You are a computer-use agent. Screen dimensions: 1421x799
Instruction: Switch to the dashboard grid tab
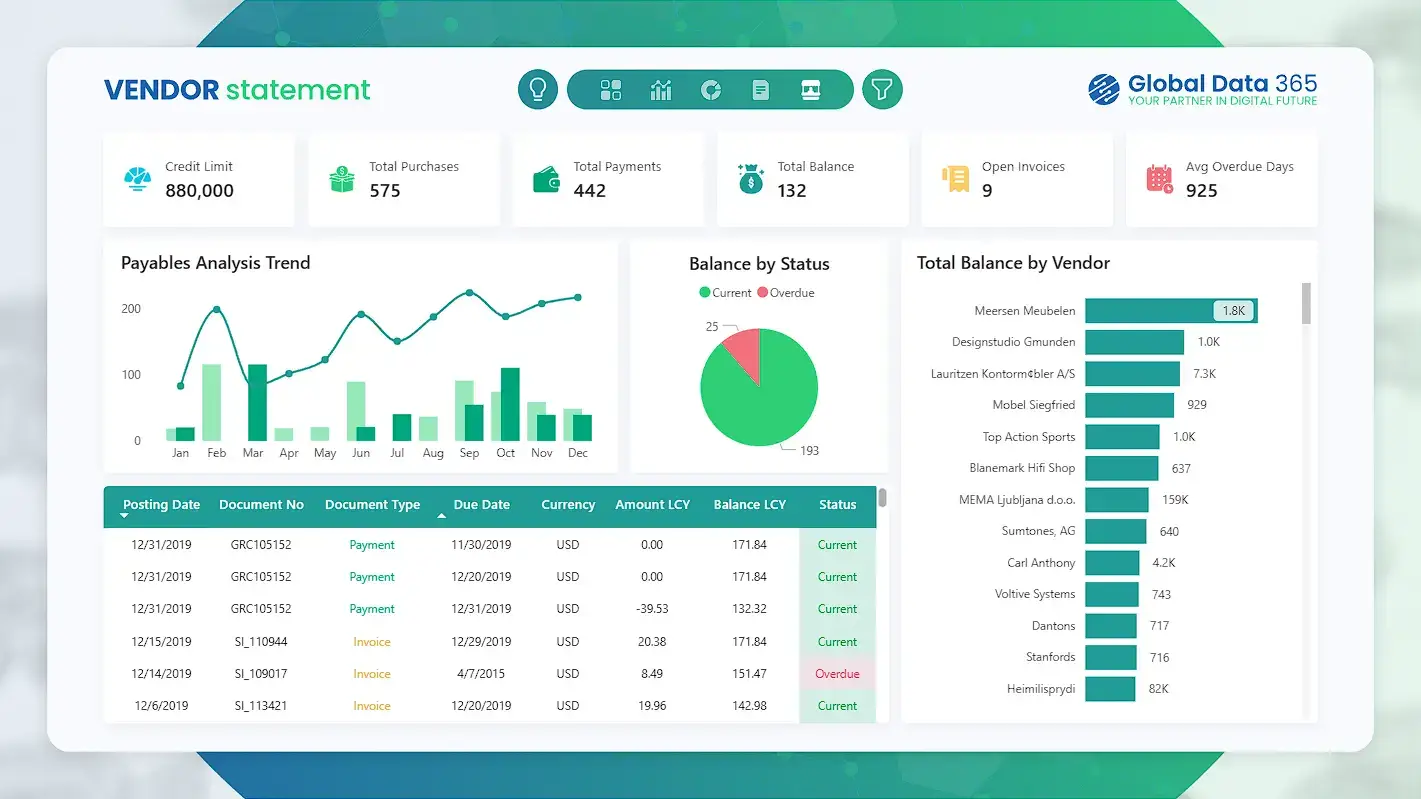point(610,89)
